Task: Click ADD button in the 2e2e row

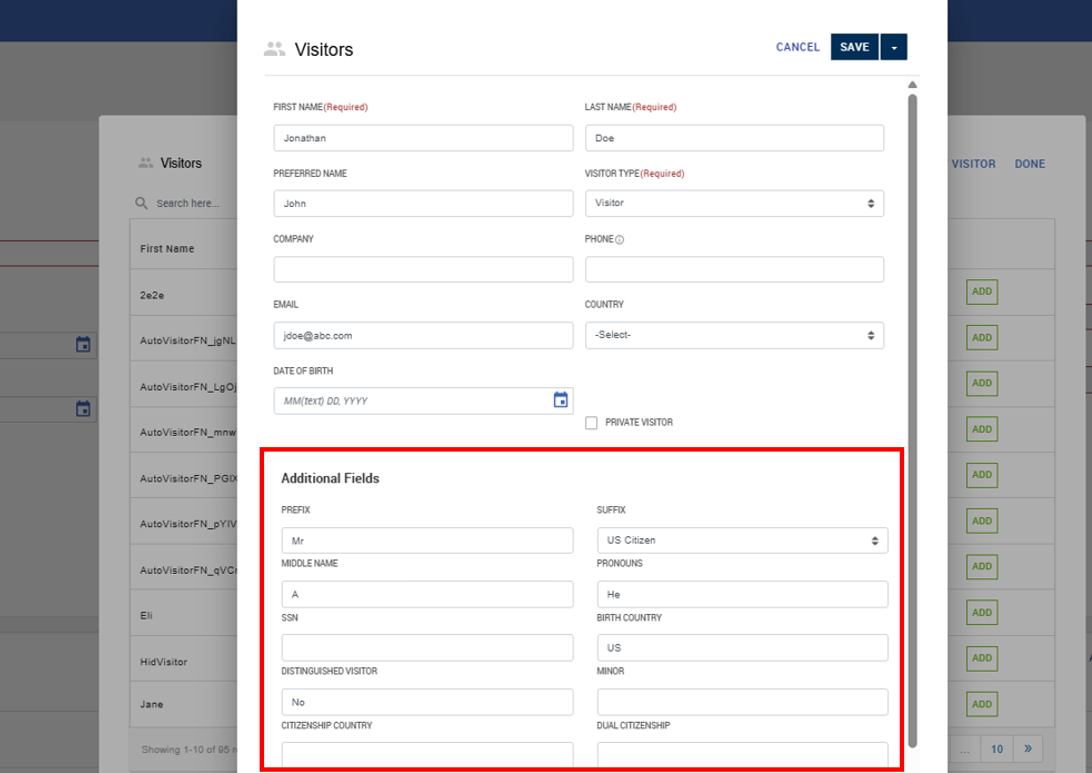Action: tap(982, 292)
